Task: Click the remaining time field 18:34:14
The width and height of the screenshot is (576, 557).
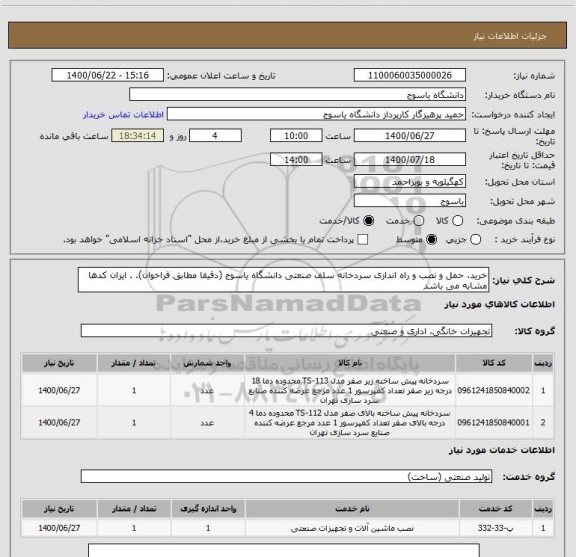Action: pos(138,136)
